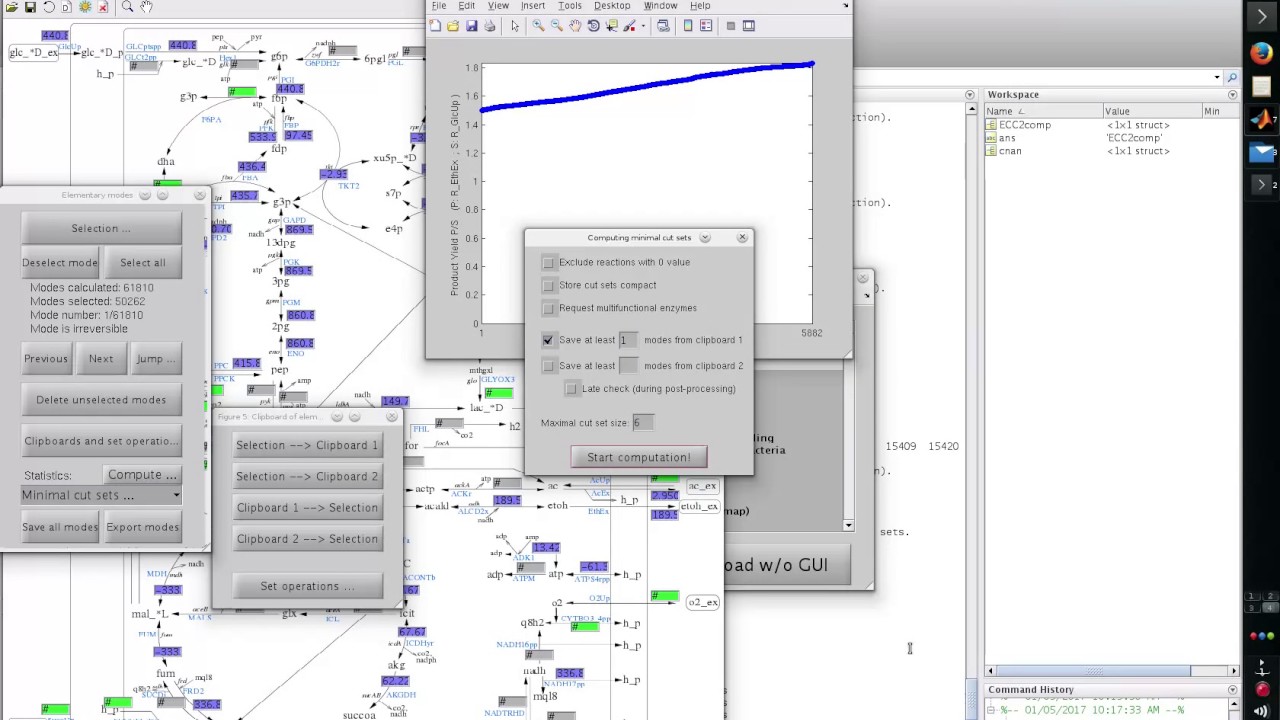Open the mail folder icon in the dock

1262,152
